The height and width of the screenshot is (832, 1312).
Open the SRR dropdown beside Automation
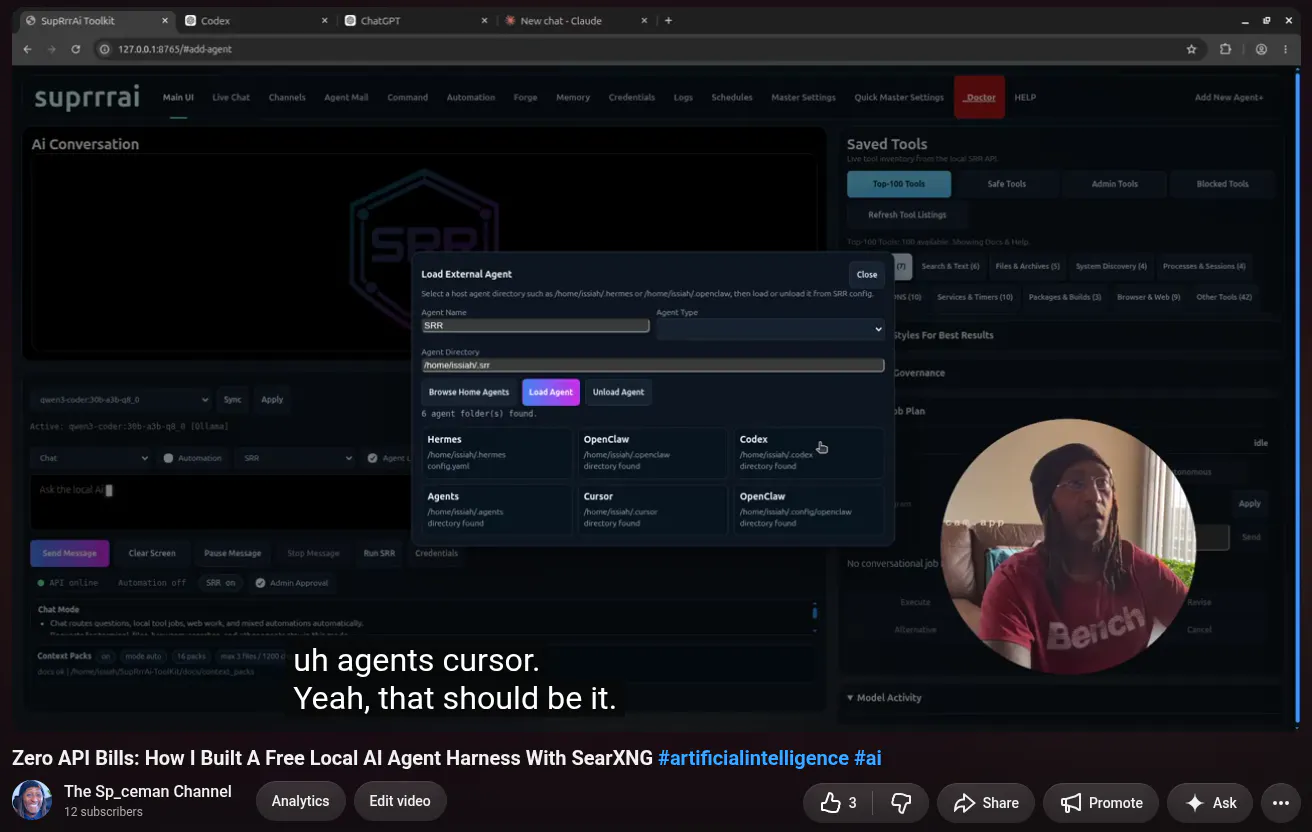click(x=295, y=458)
